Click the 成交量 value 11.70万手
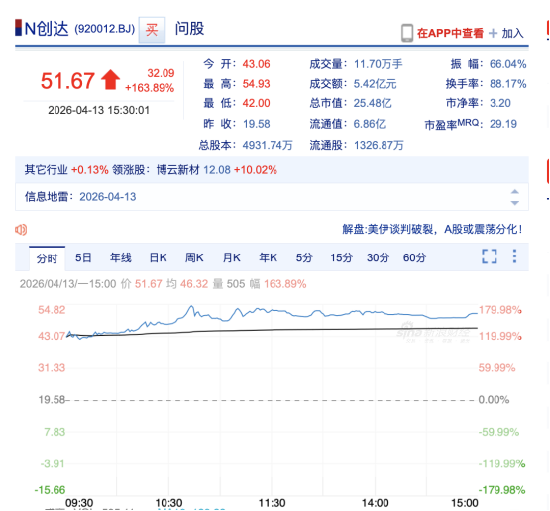 pos(378,64)
